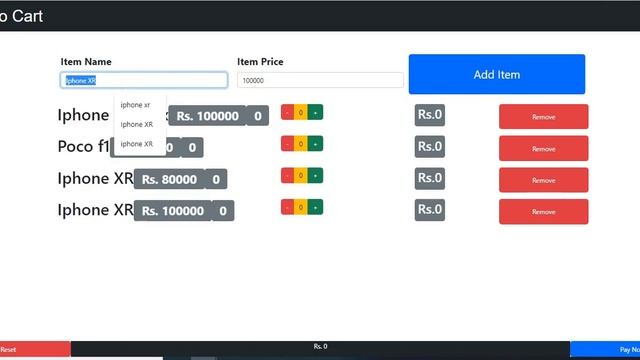Click yellow quantity counter in Poco f1 row

click(301, 144)
